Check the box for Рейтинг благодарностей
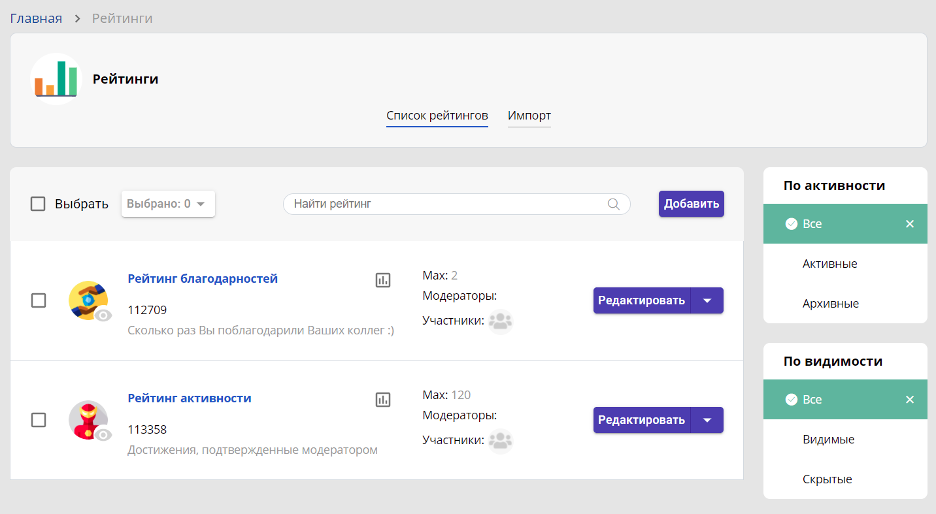The width and height of the screenshot is (936, 514). [x=38, y=300]
